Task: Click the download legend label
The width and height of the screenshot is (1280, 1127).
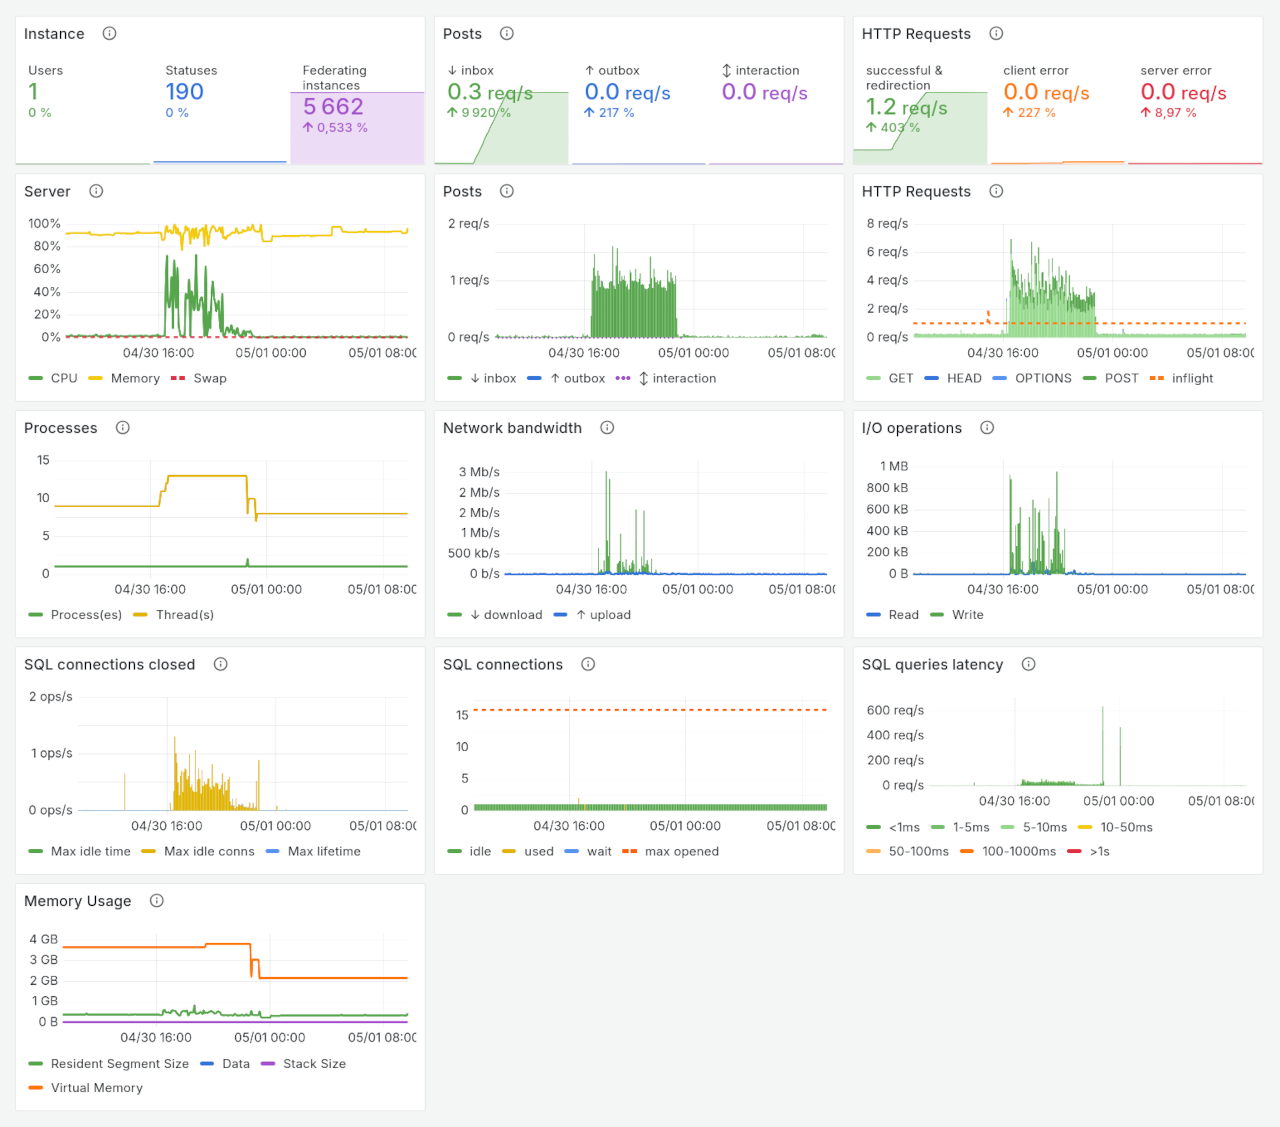Action: click(x=512, y=615)
